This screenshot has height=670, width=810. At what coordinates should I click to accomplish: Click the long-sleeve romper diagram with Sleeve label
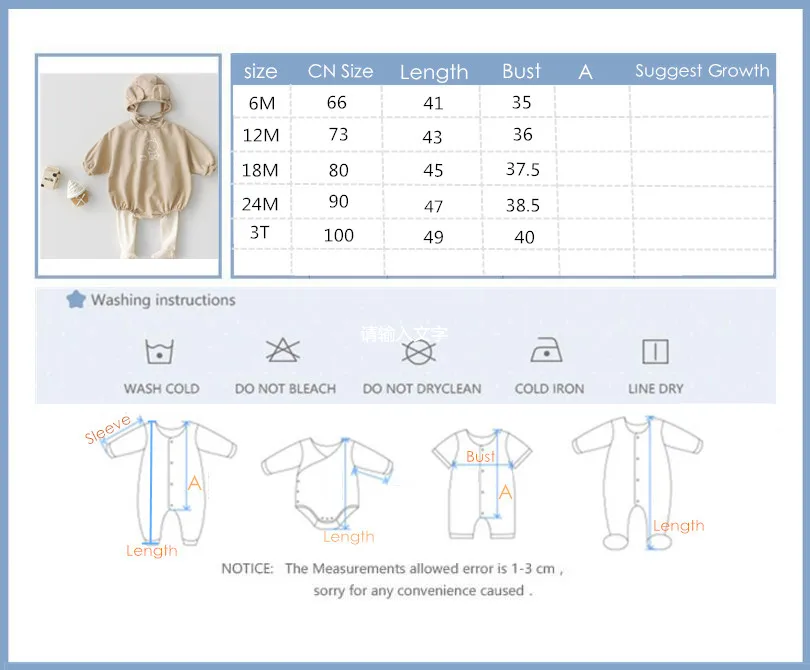168,483
